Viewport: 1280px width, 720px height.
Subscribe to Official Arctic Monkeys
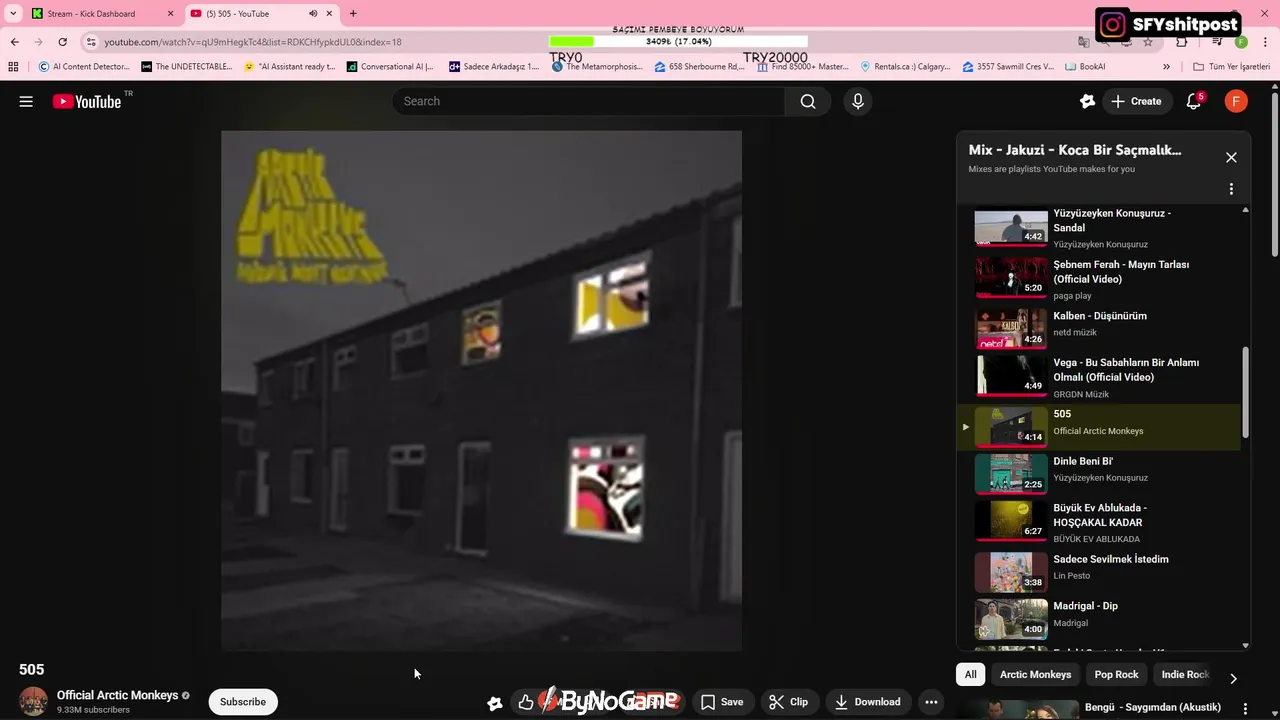243,702
